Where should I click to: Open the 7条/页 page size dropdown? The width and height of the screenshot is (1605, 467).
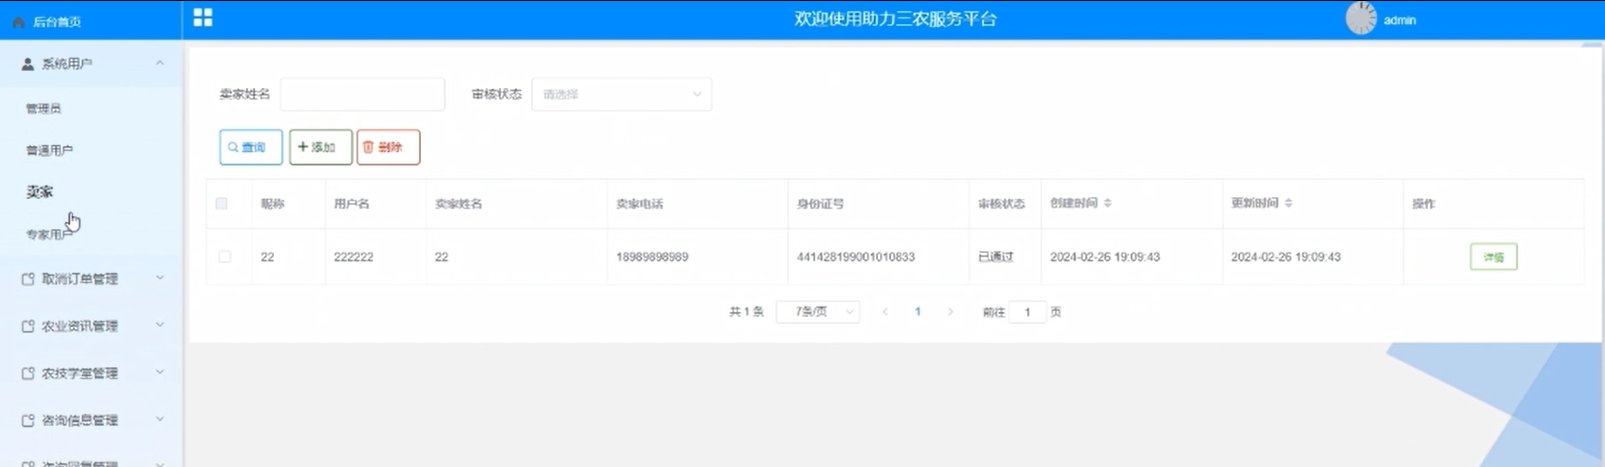[818, 312]
